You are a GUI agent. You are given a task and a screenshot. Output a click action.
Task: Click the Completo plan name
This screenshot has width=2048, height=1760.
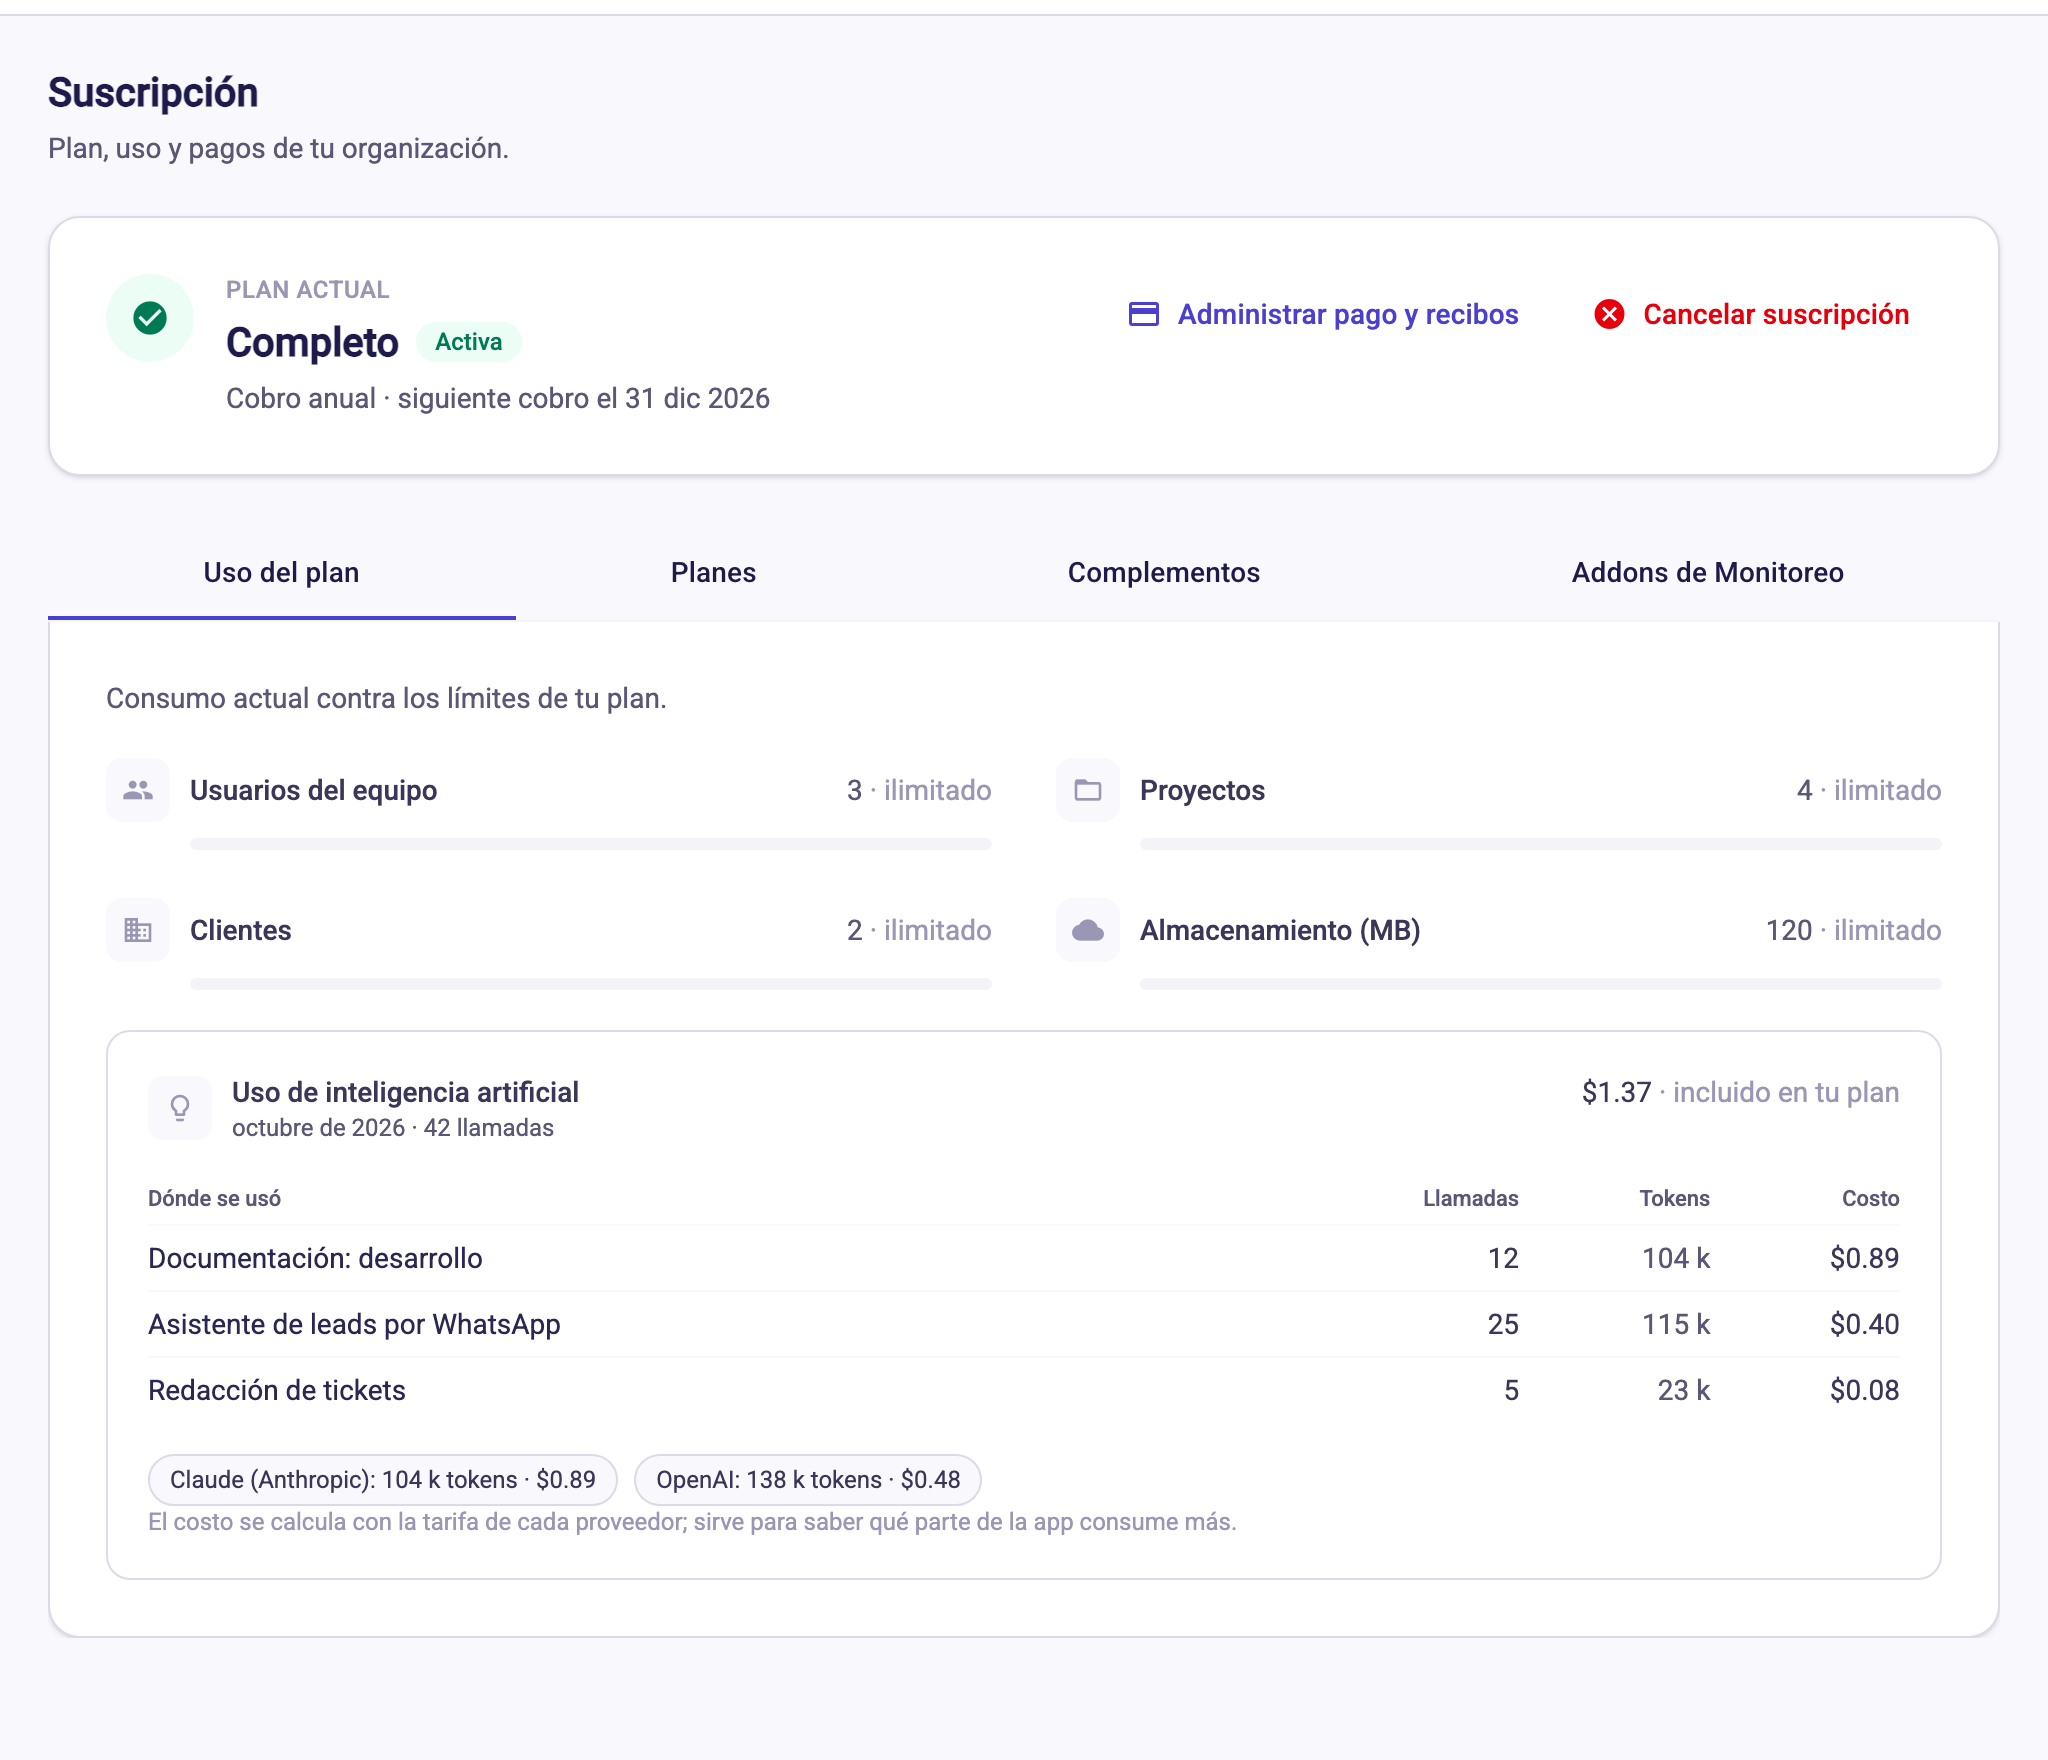point(312,343)
